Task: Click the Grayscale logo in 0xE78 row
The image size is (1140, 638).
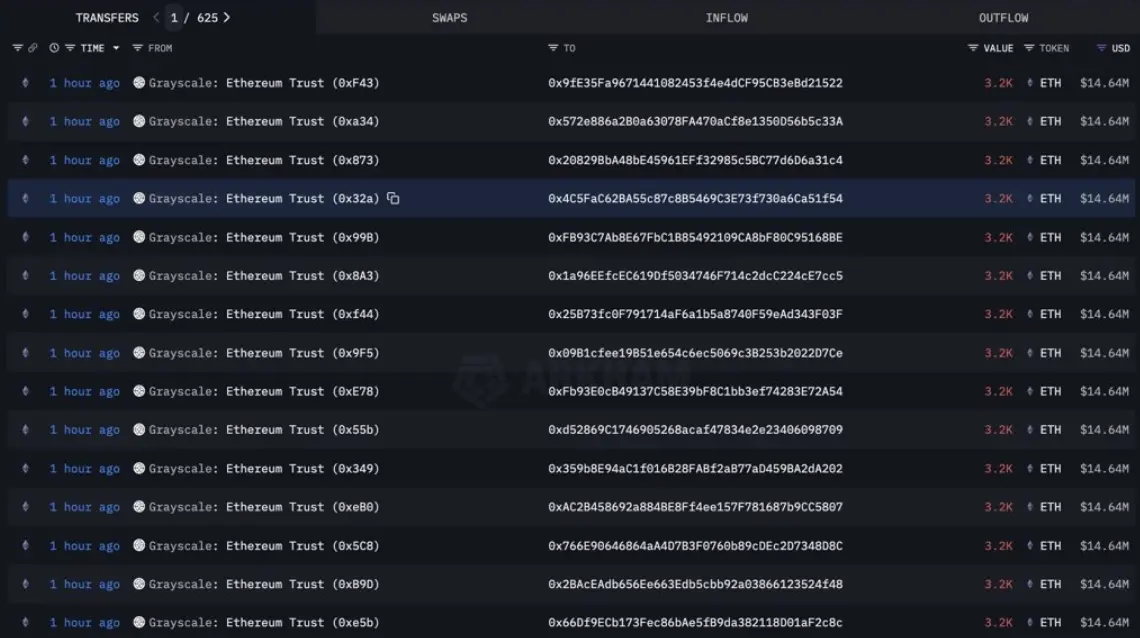Action: click(x=139, y=391)
